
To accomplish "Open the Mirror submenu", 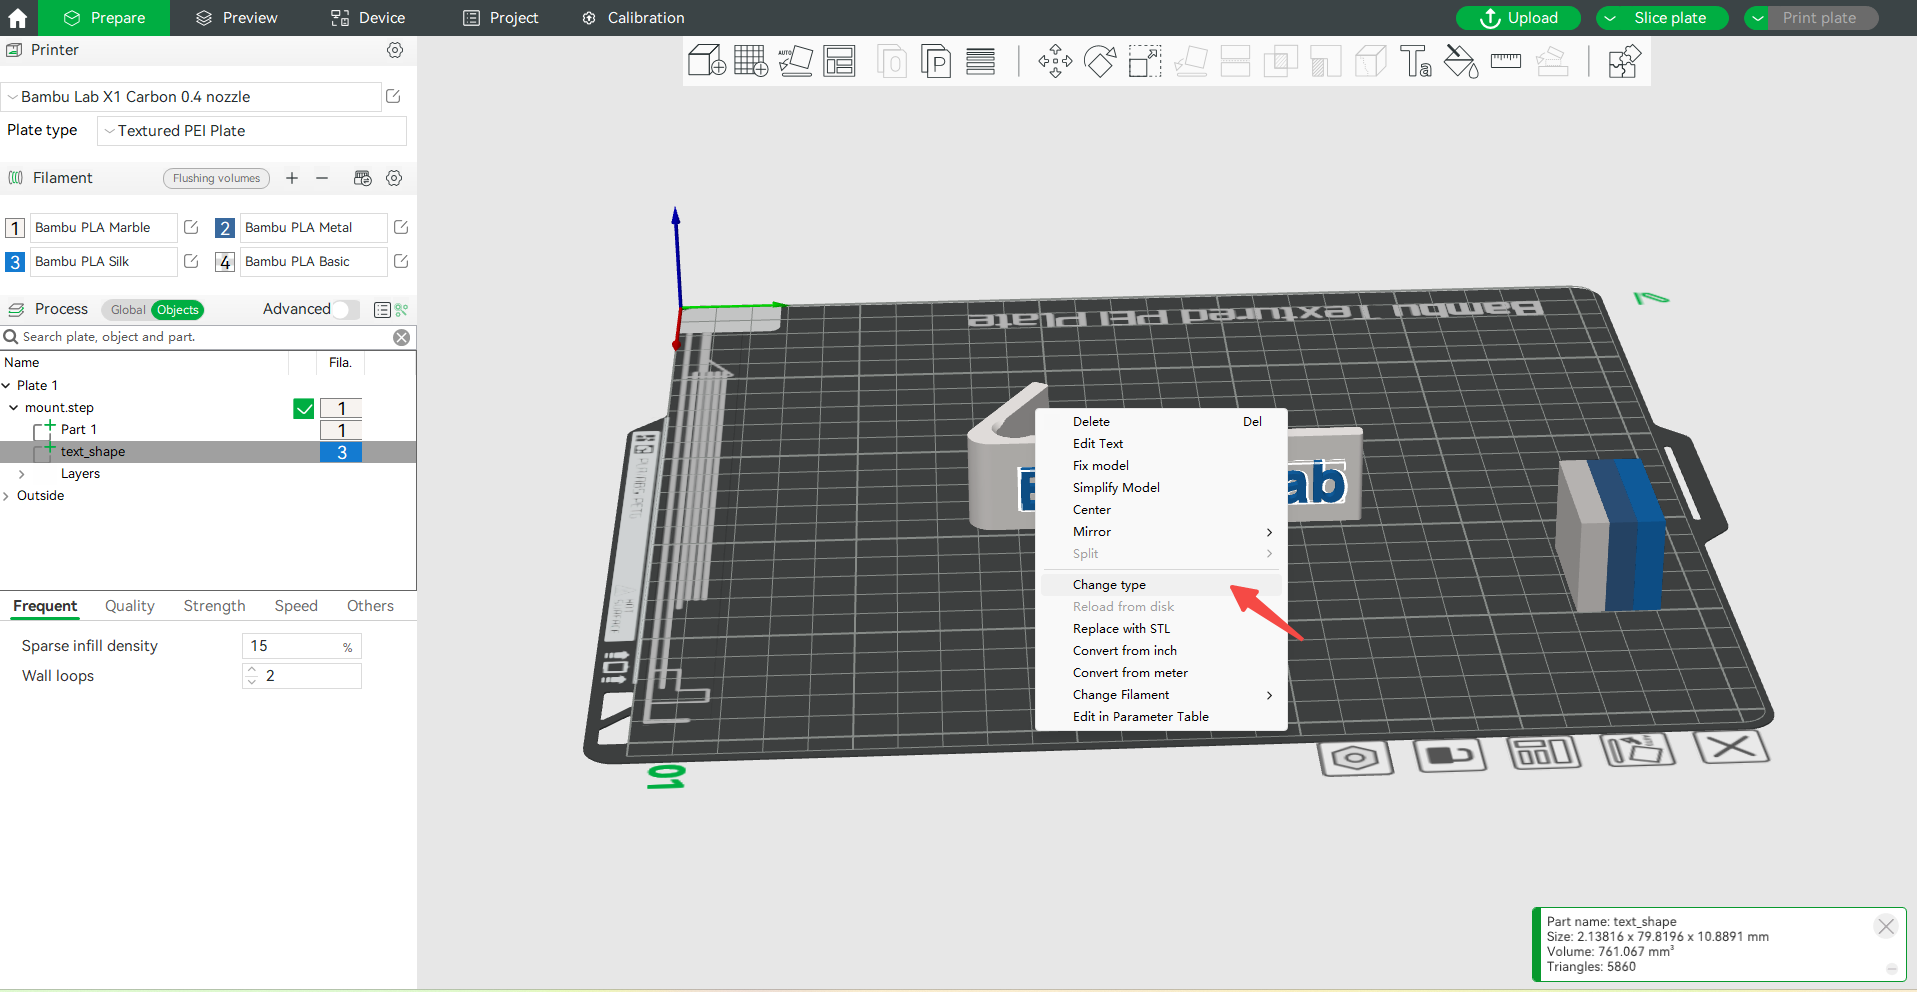I will [1161, 532].
